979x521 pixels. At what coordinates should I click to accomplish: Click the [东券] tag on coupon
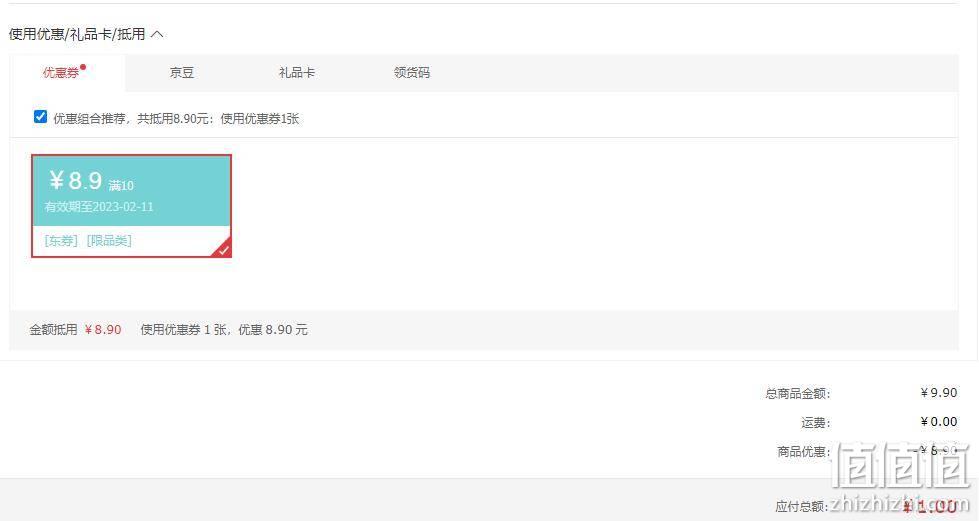coord(61,241)
